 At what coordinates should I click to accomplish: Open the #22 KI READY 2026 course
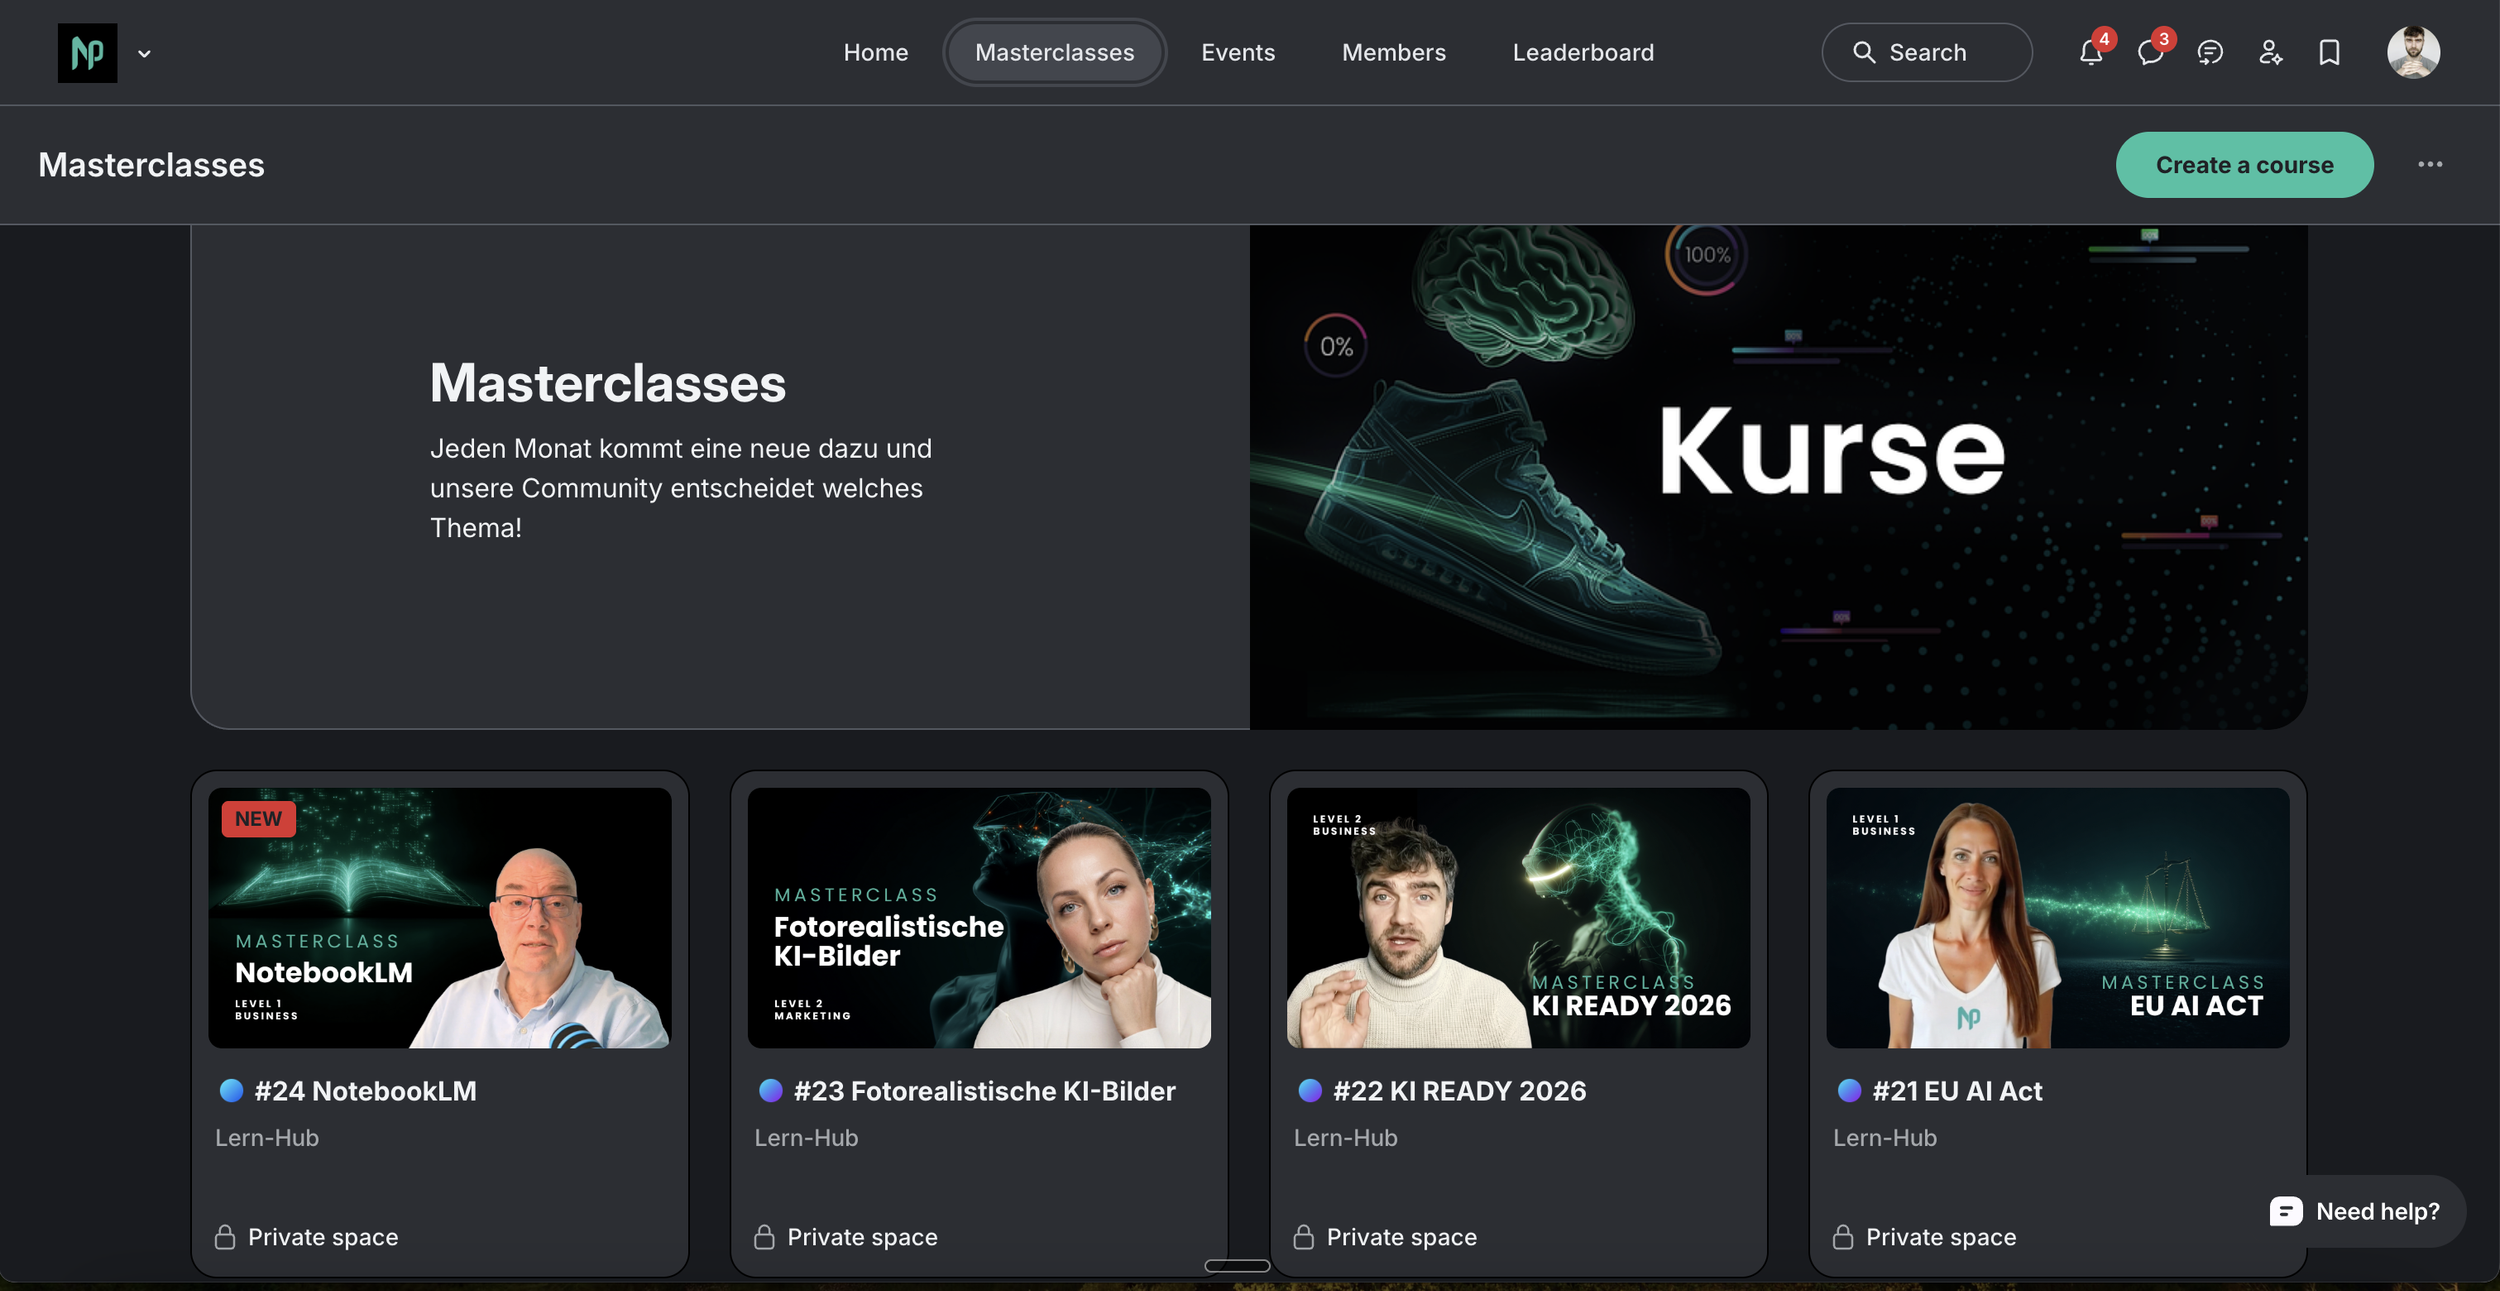pyautogui.click(x=1459, y=1091)
